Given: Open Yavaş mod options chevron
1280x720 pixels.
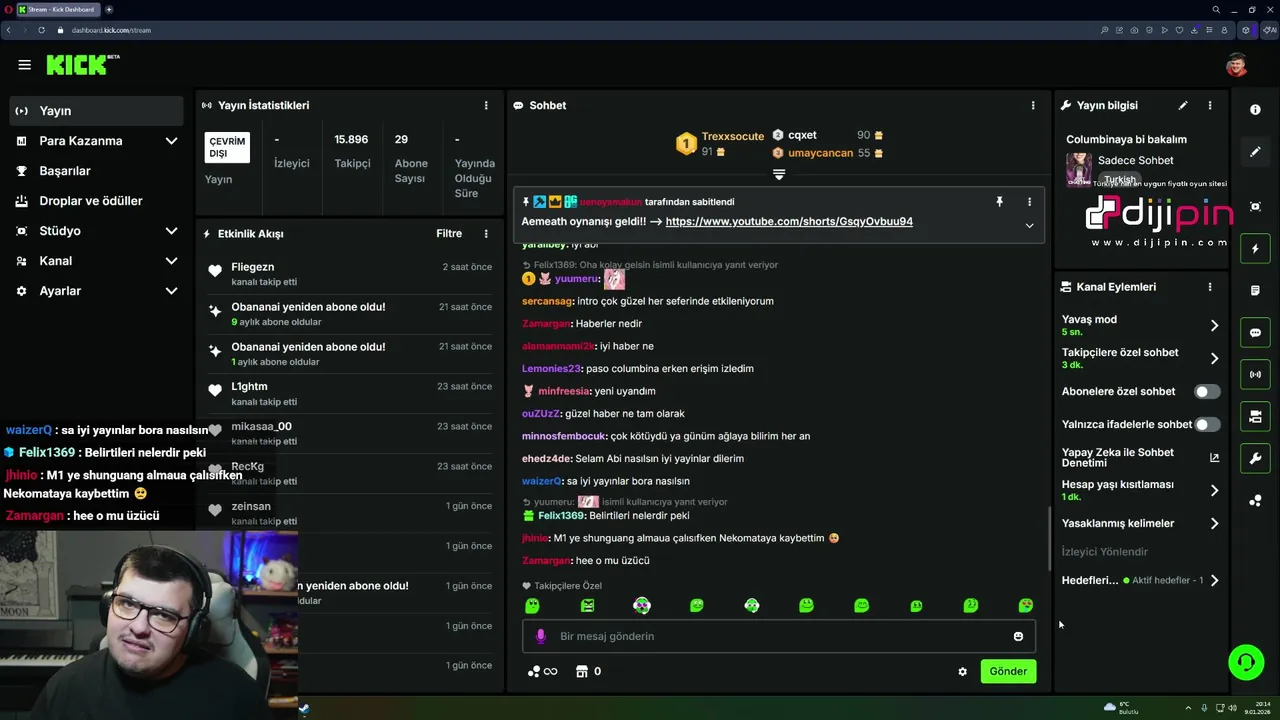Looking at the screenshot, I should coord(1214,326).
